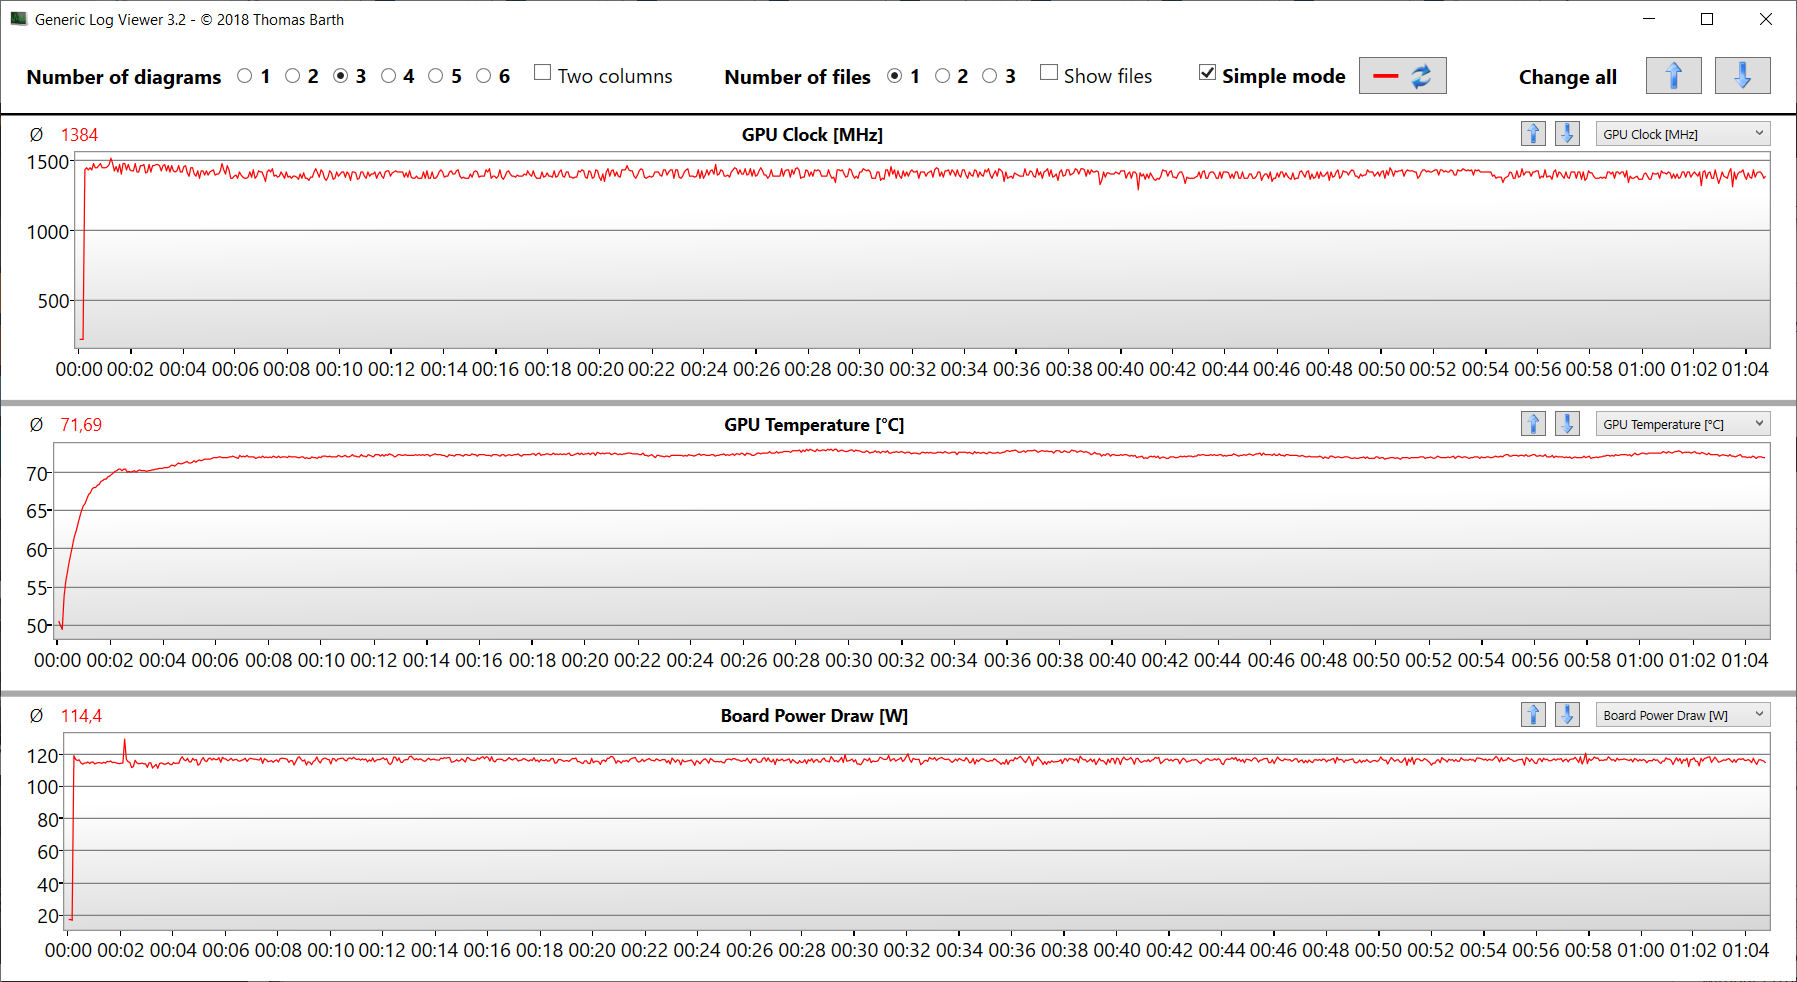
Task: Click the Change all up arrow button
Action: click(x=1673, y=76)
